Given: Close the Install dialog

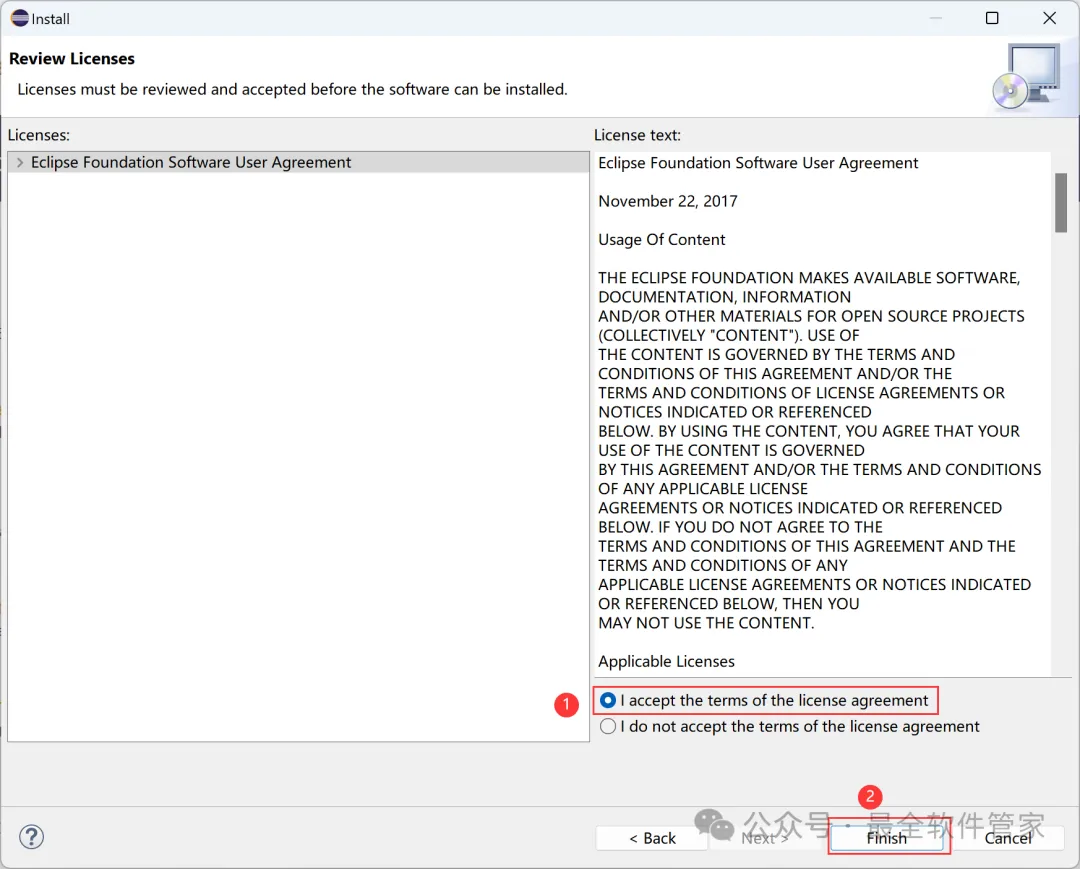Looking at the screenshot, I should point(1049,18).
